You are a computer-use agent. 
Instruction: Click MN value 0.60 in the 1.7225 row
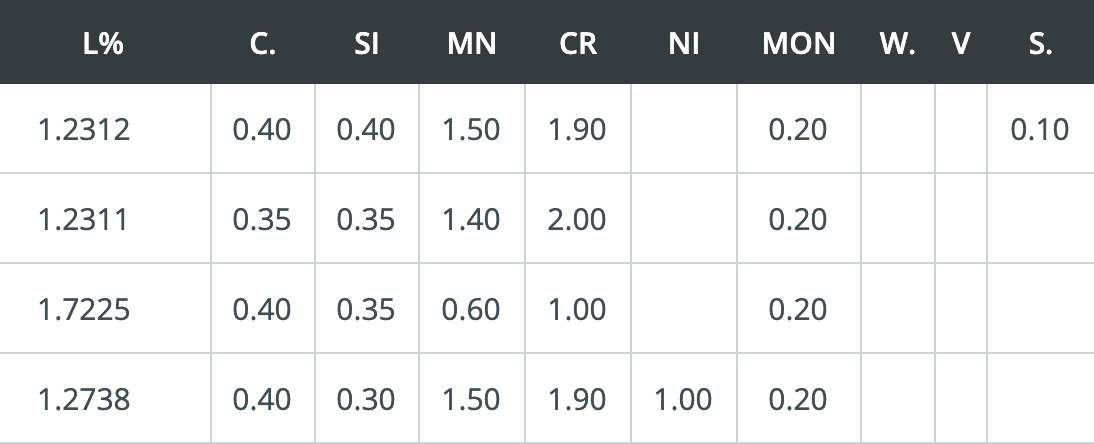tap(471, 310)
